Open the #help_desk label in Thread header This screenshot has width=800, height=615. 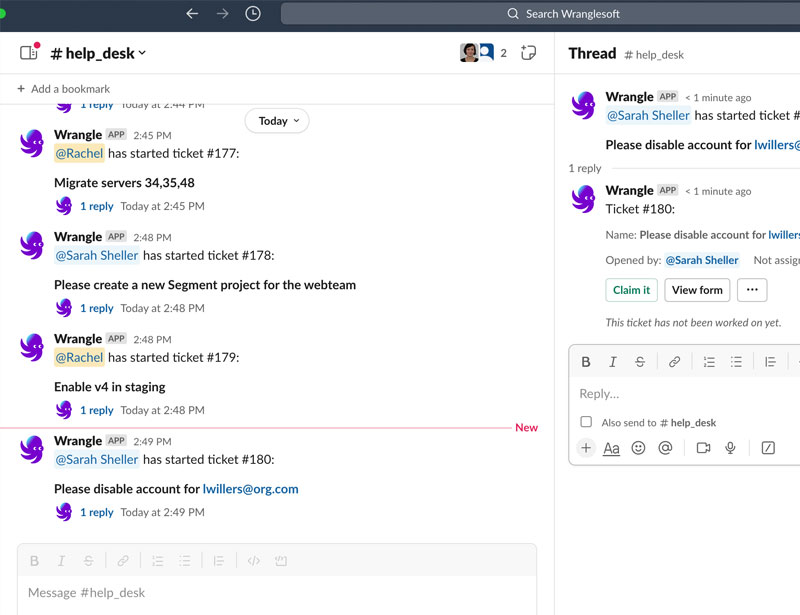(654, 55)
